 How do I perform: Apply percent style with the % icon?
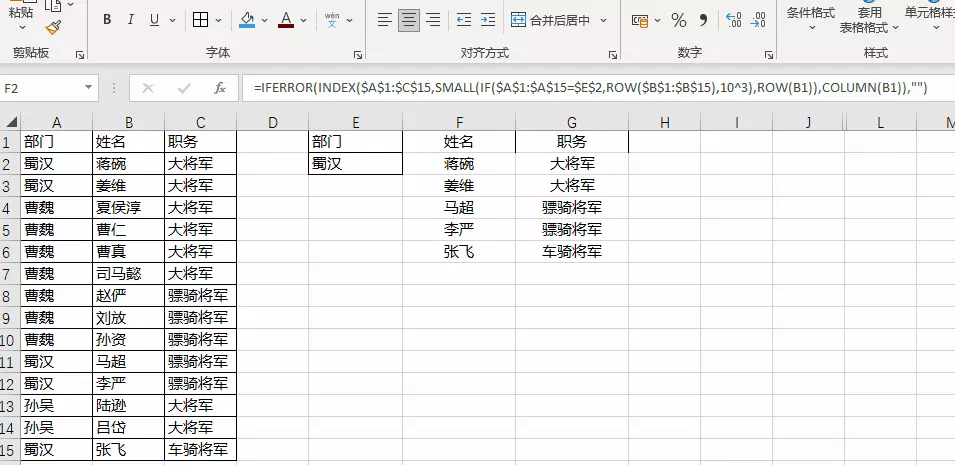(x=679, y=20)
